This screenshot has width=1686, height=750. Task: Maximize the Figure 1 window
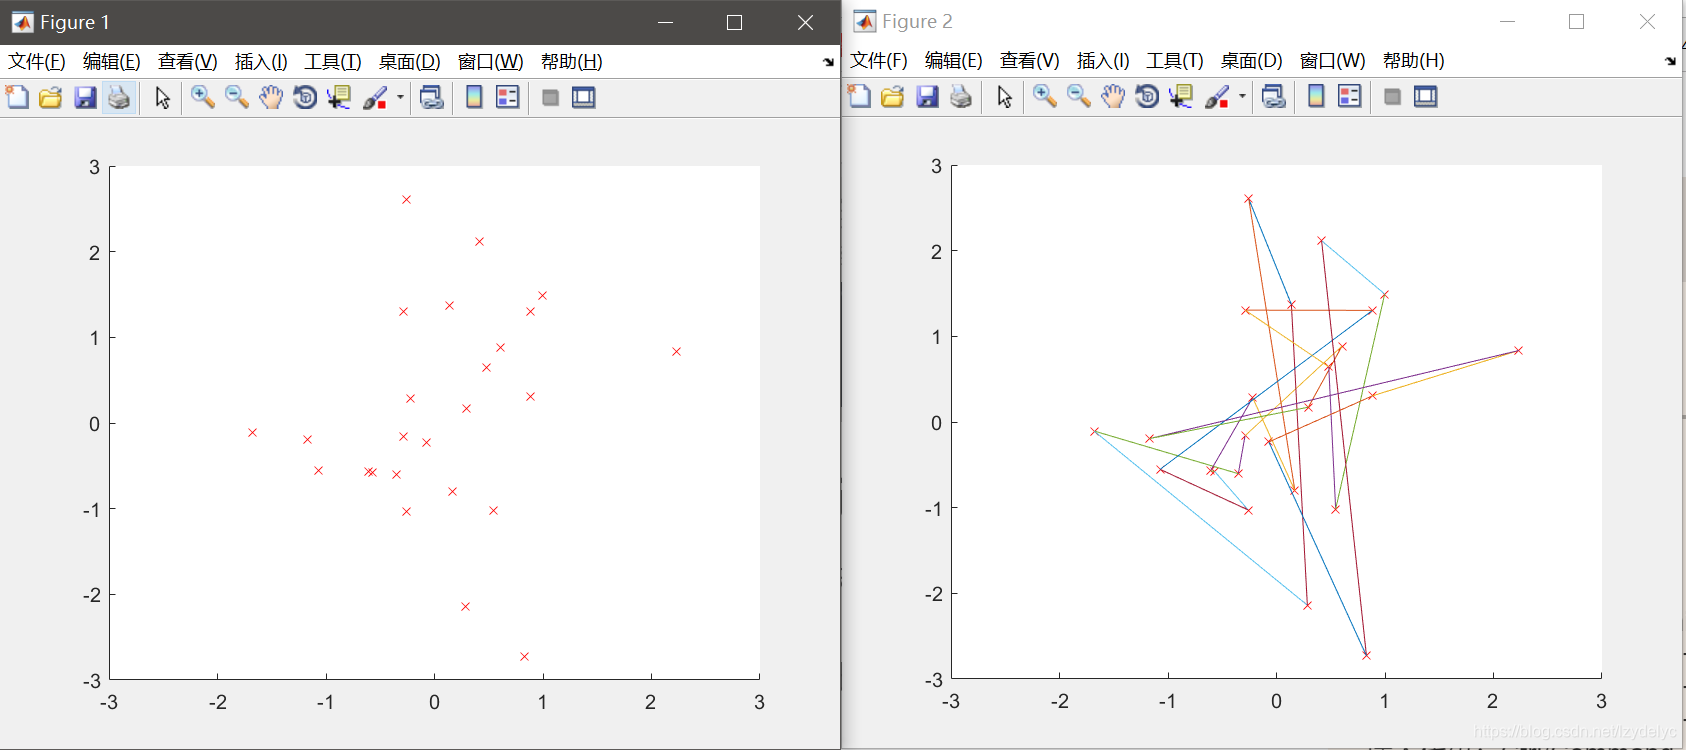pyautogui.click(x=734, y=22)
